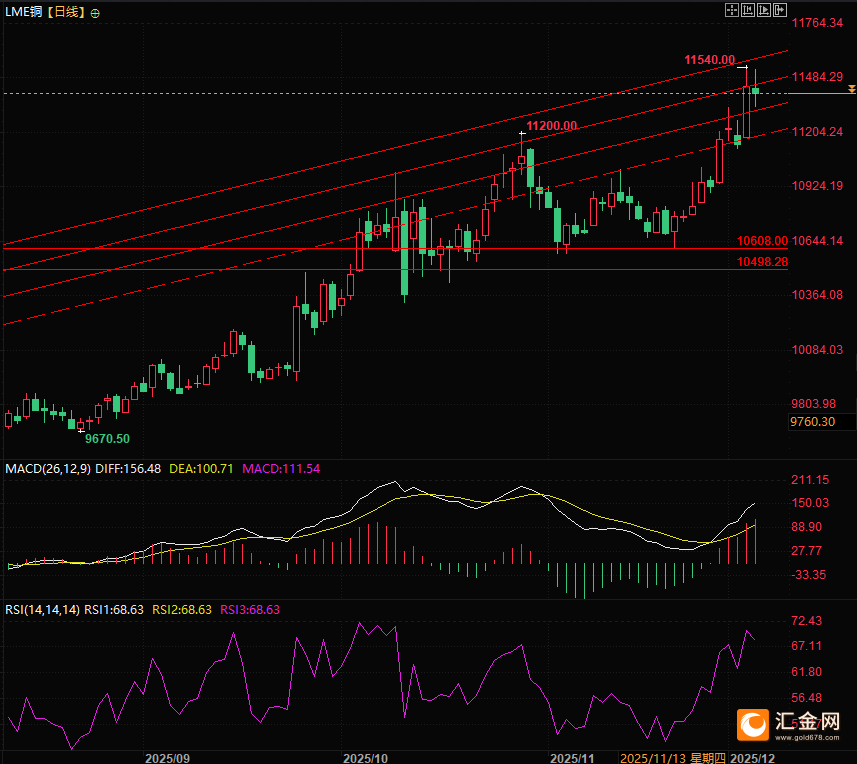Click the DEA:100.71 yellow indicator legend
The image size is (857, 764).
[200, 468]
